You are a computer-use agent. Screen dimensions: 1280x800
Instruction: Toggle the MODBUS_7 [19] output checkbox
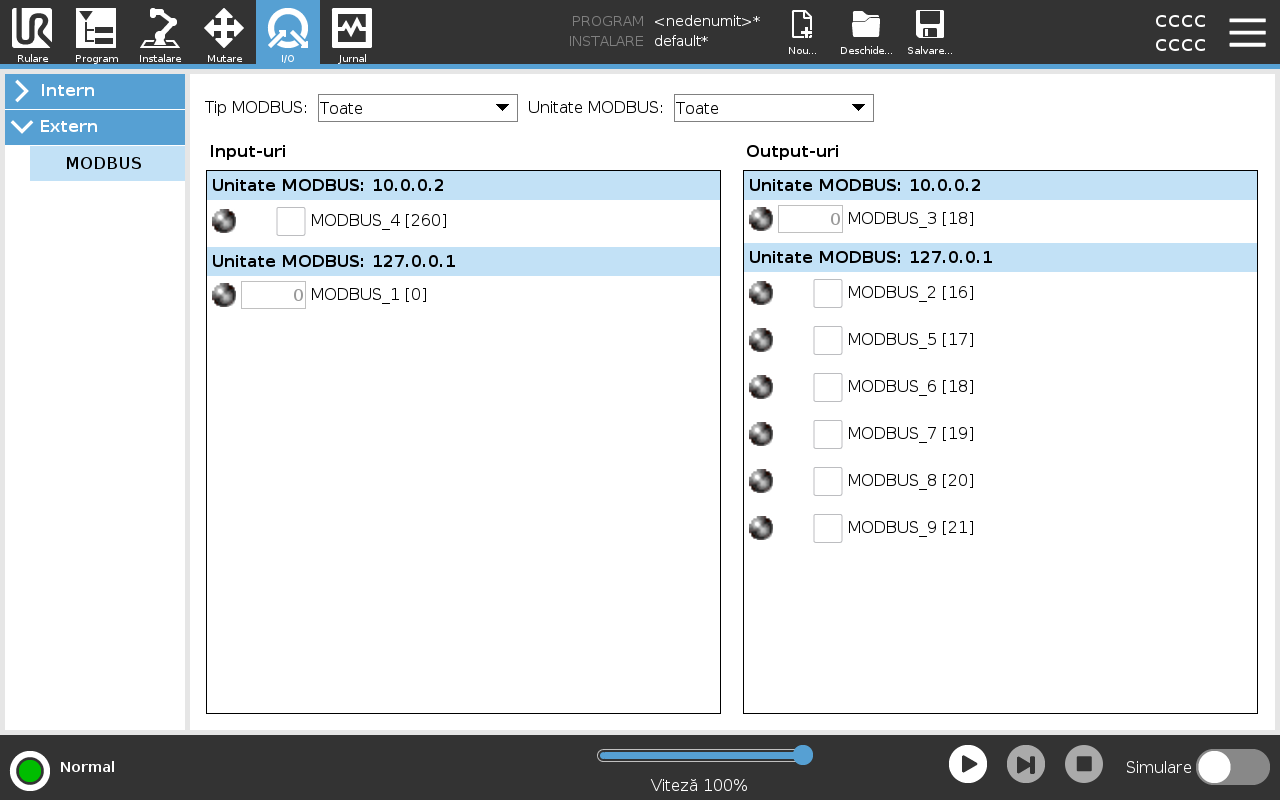(827, 434)
